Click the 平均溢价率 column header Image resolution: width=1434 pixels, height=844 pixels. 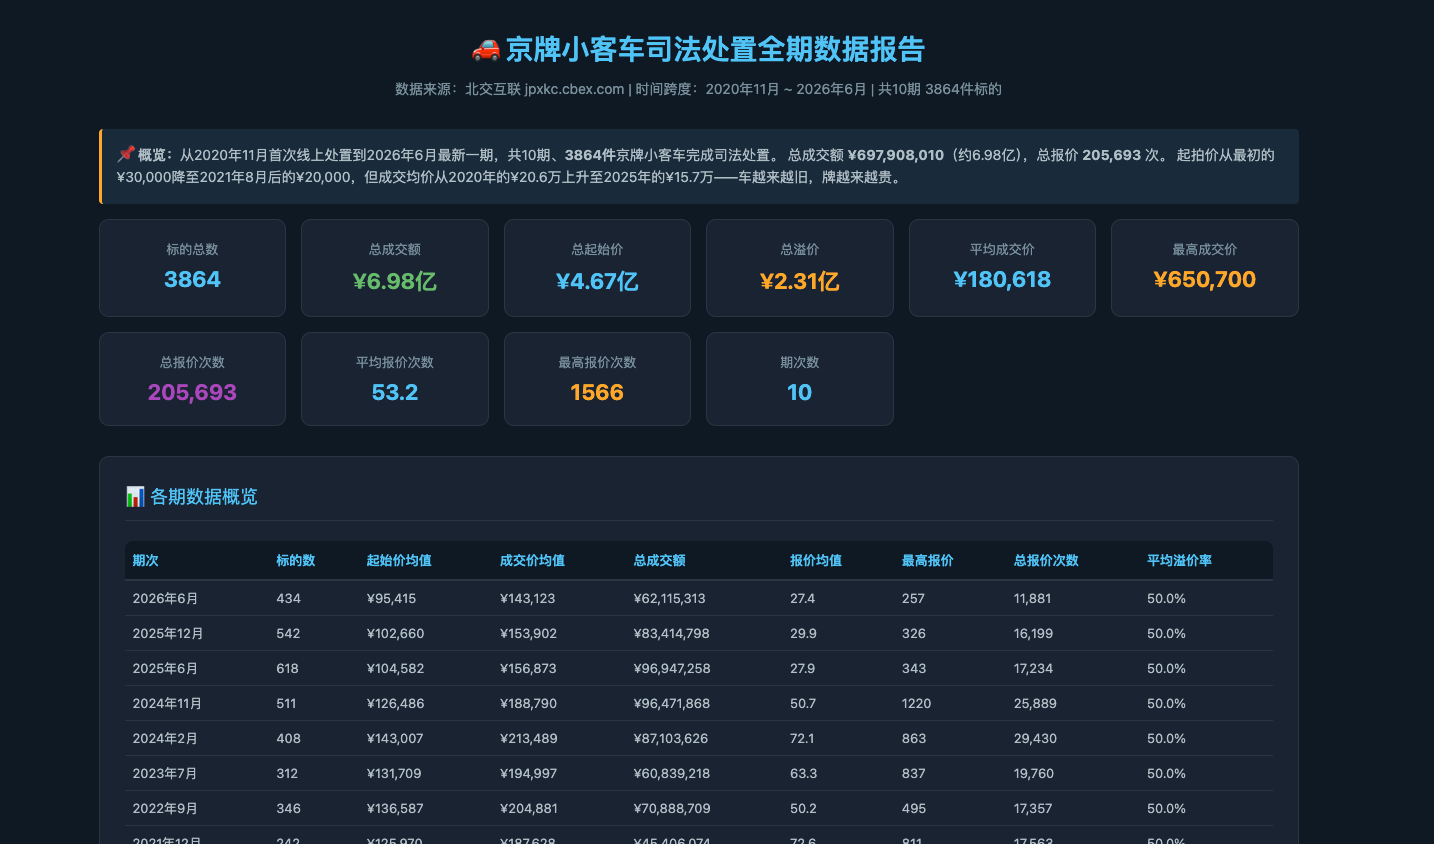click(1179, 561)
